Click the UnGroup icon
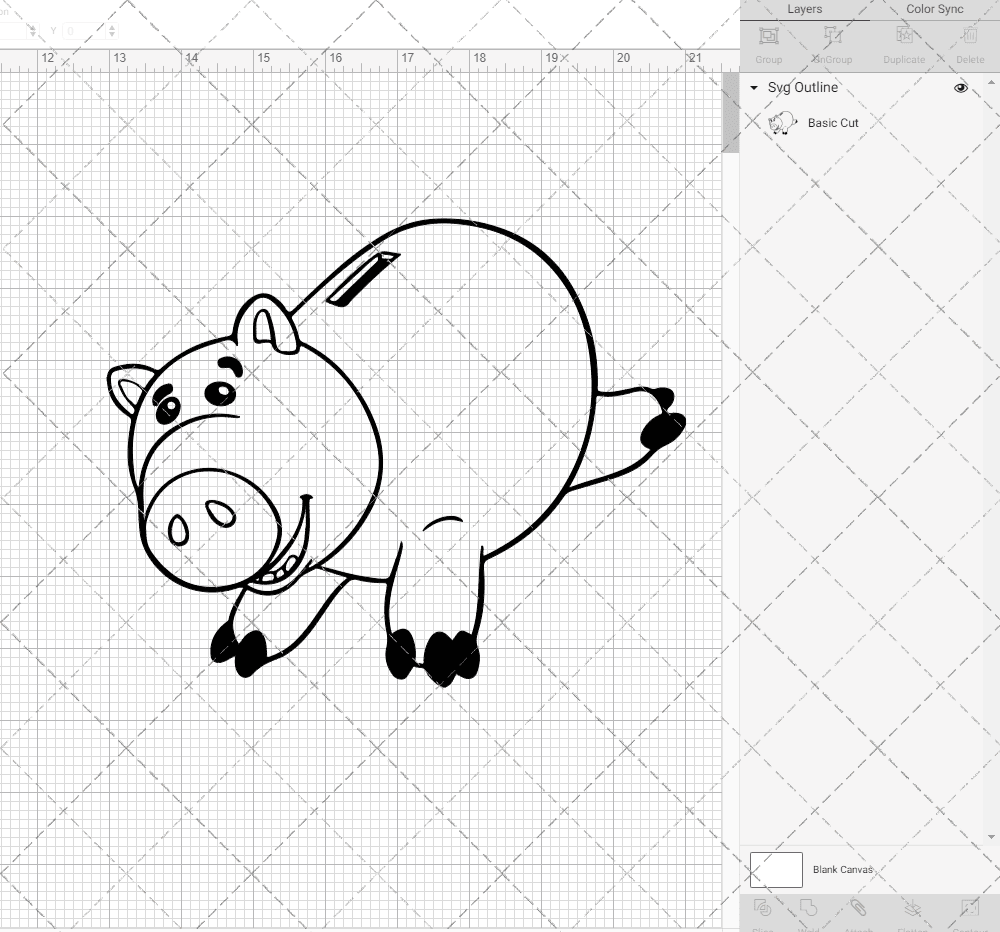The width and height of the screenshot is (1000, 932). (831, 37)
